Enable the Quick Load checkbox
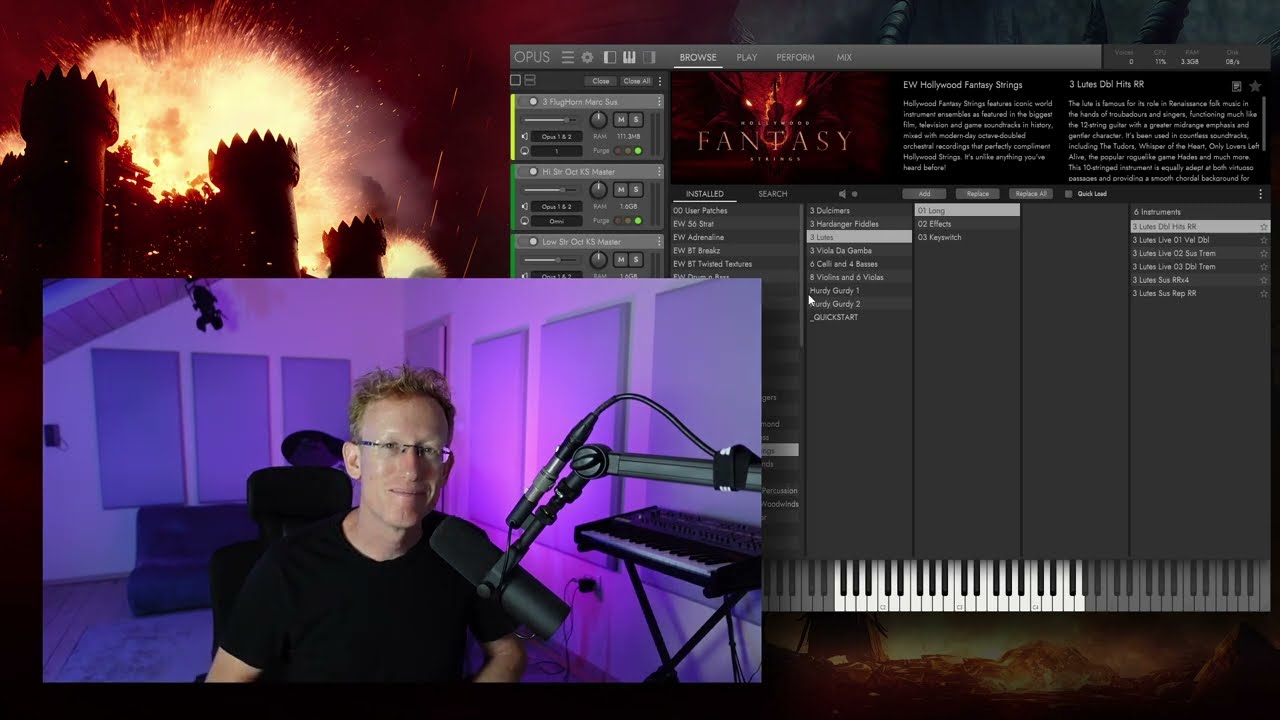The width and height of the screenshot is (1280, 720). tap(1069, 194)
